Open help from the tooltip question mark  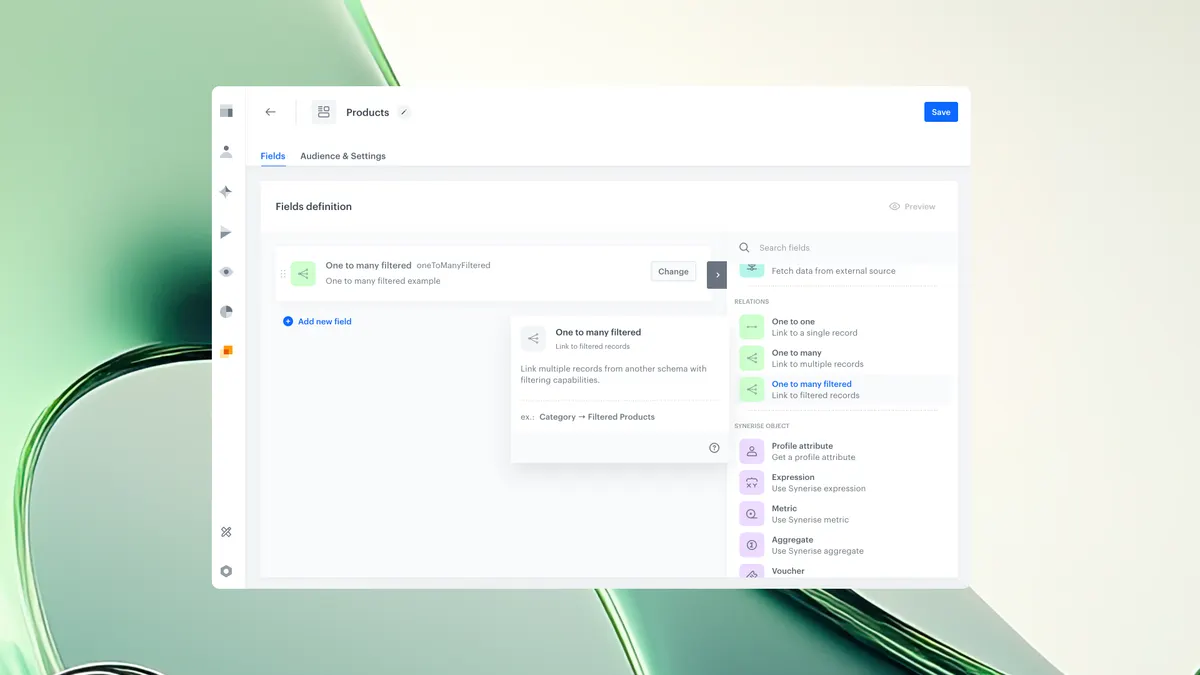[714, 448]
